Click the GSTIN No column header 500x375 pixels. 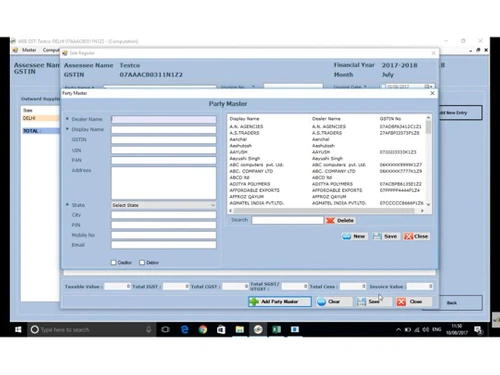coord(390,119)
